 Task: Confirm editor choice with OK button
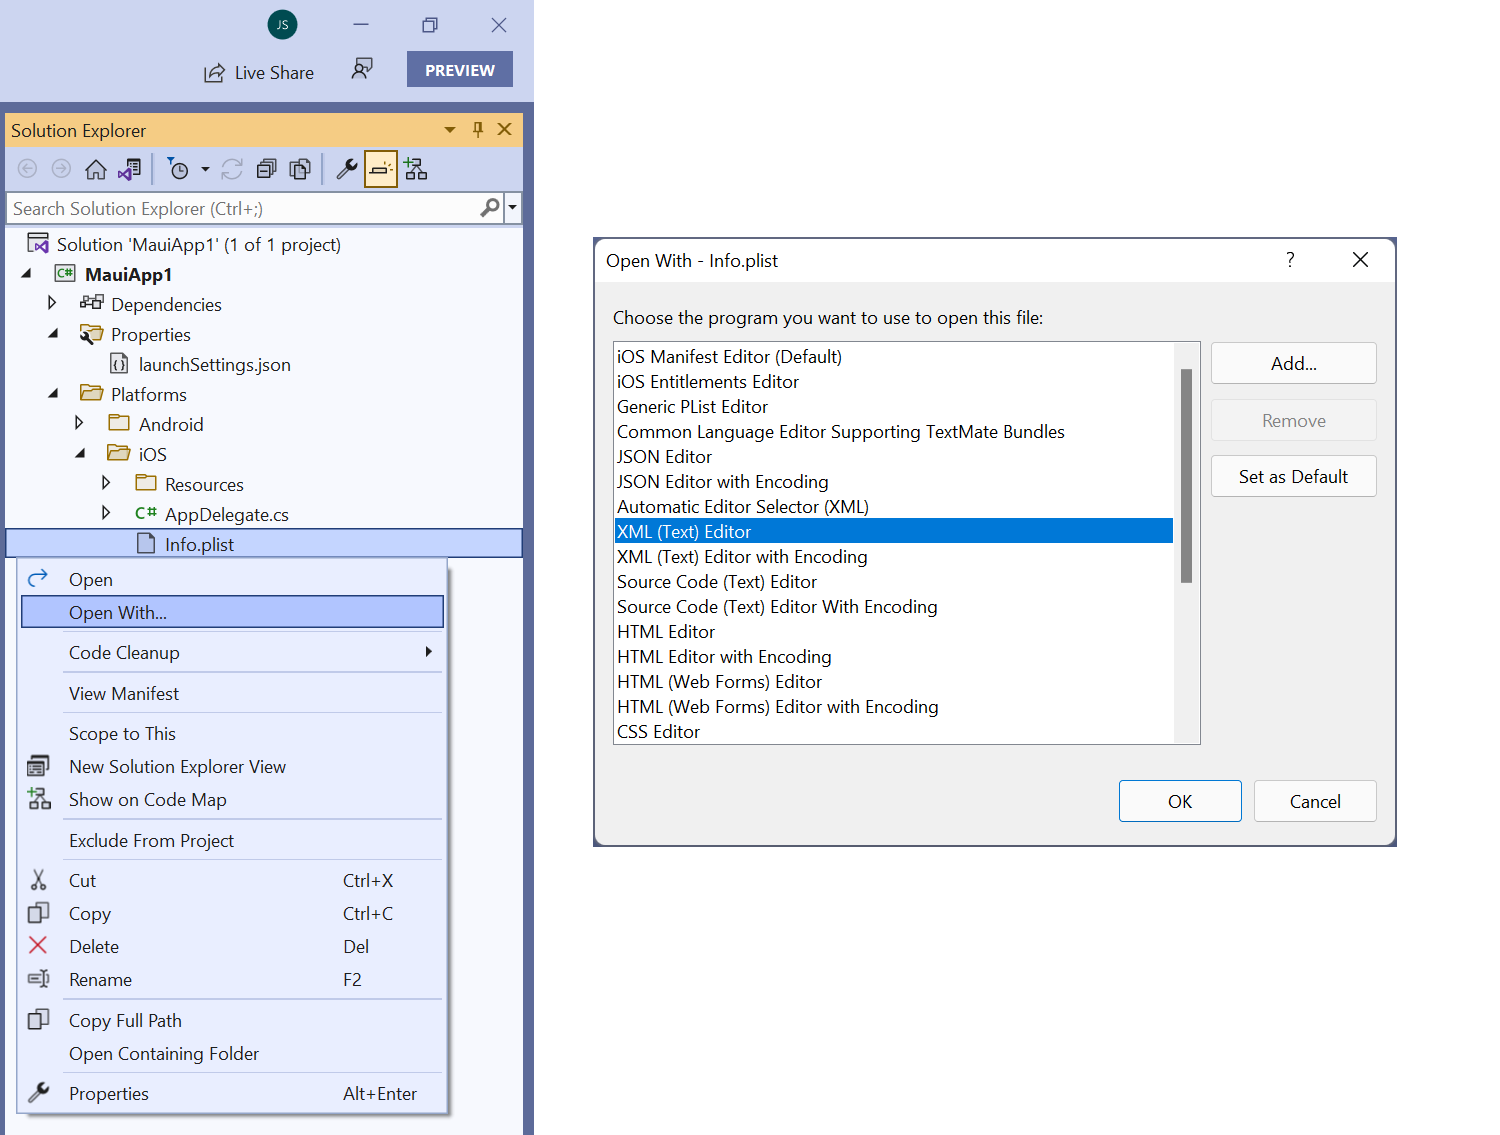[x=1179, y=800]
